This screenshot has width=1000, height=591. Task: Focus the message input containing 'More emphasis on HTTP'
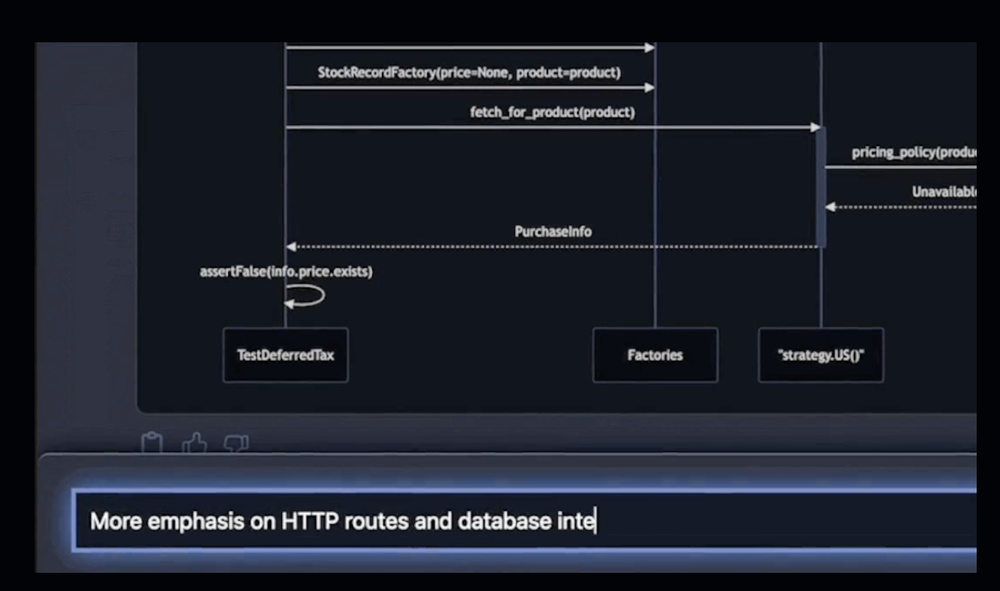click(x=525, y=521)
